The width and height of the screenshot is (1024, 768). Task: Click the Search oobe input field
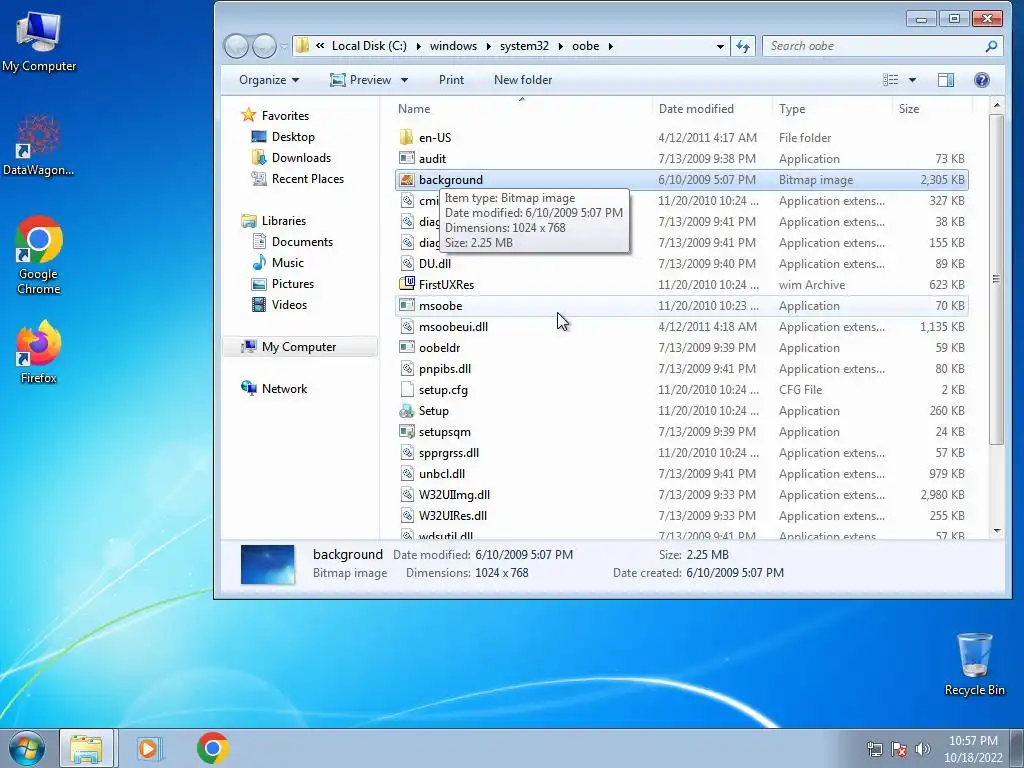[875, 46]
